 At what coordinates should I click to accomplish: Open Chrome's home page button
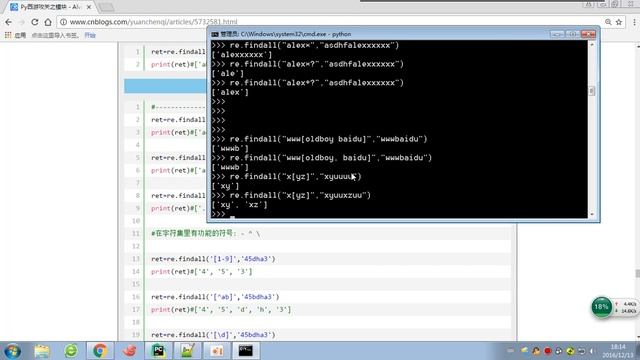point(48,22)
